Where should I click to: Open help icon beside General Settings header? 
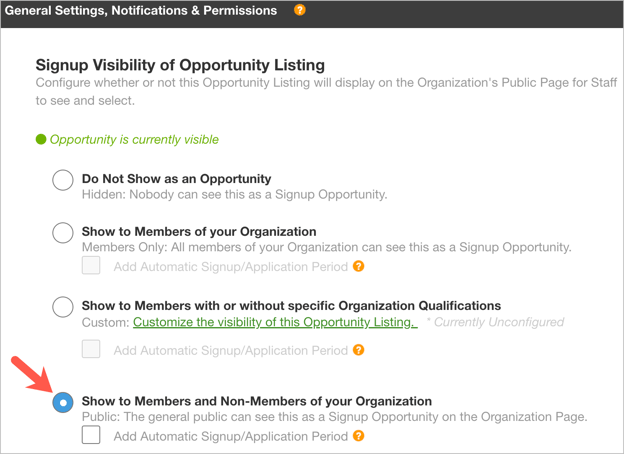(x=300, y=10)
